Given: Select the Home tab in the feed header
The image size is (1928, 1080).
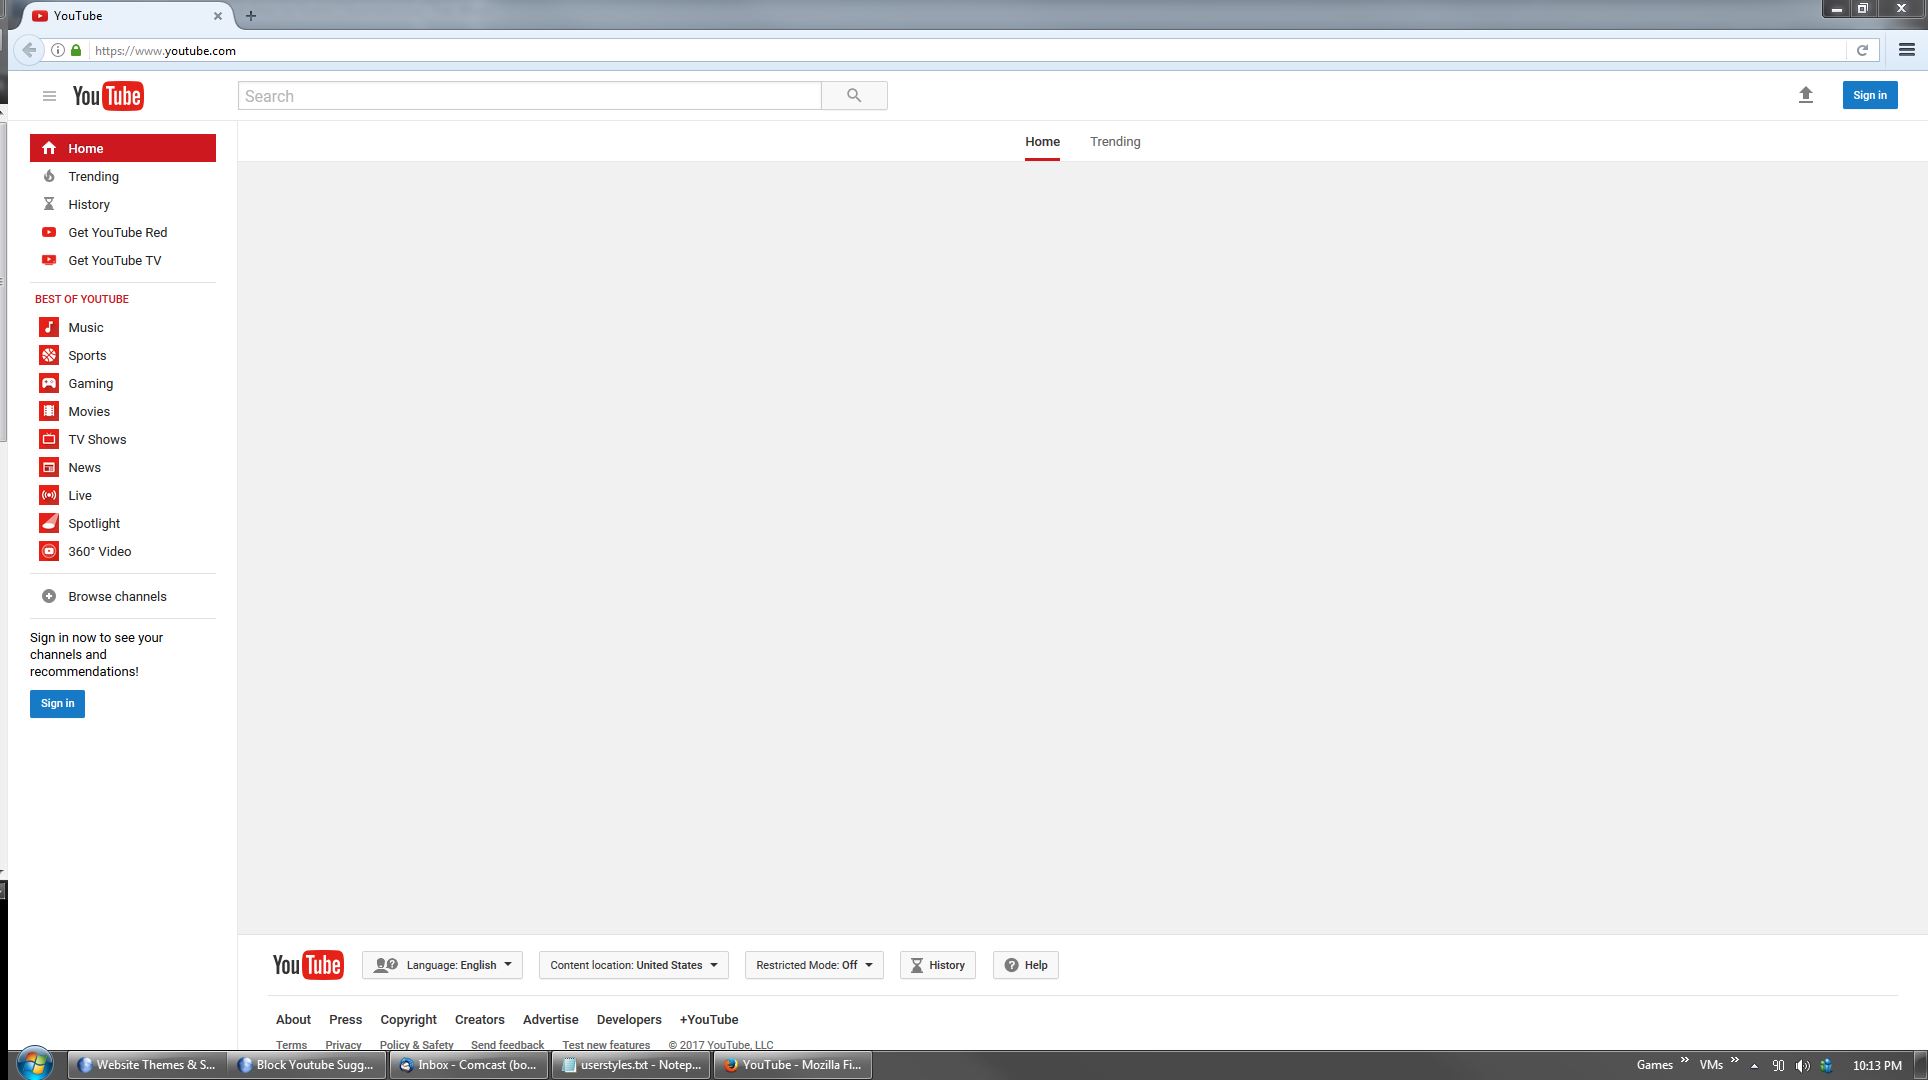Looking at the screenshot, I should [x=1042, y=142].
